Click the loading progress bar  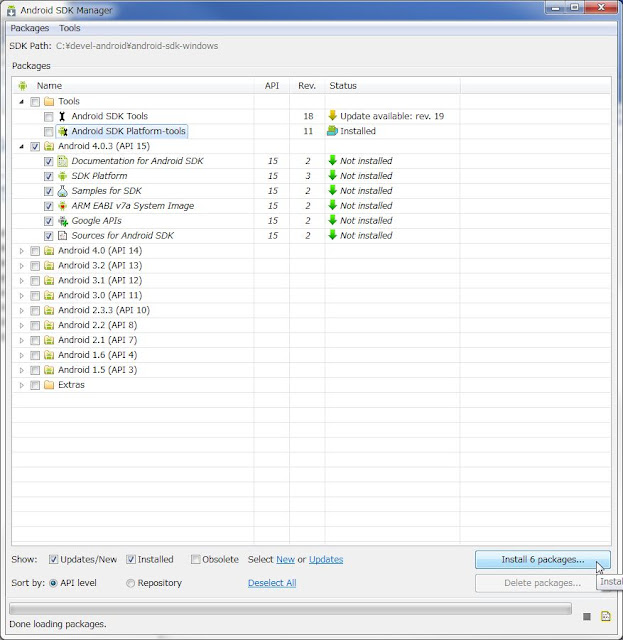290,609
